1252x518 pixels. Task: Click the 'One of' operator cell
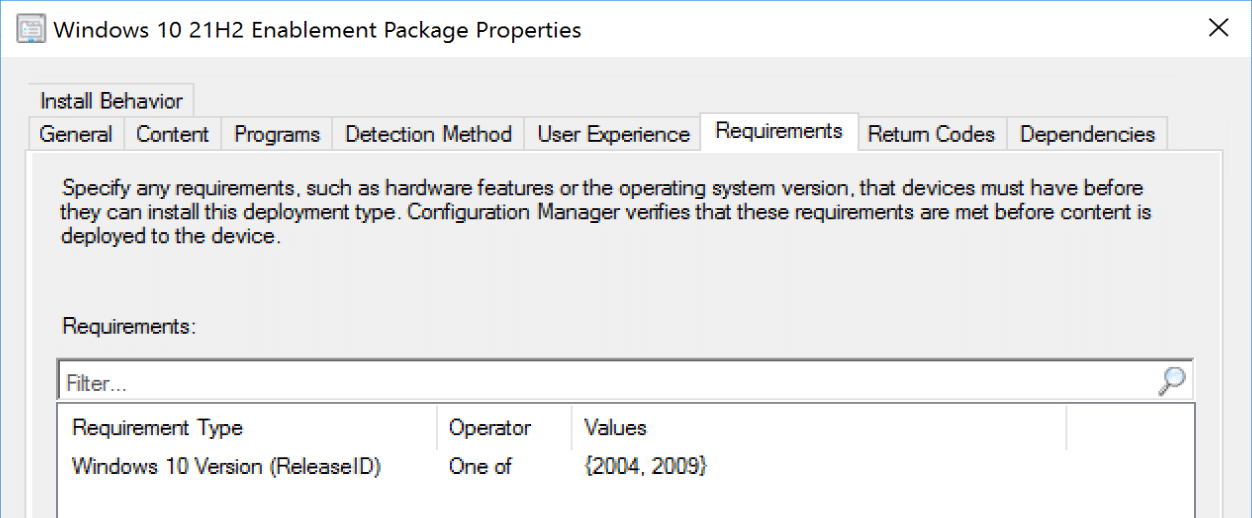(480, 466)
